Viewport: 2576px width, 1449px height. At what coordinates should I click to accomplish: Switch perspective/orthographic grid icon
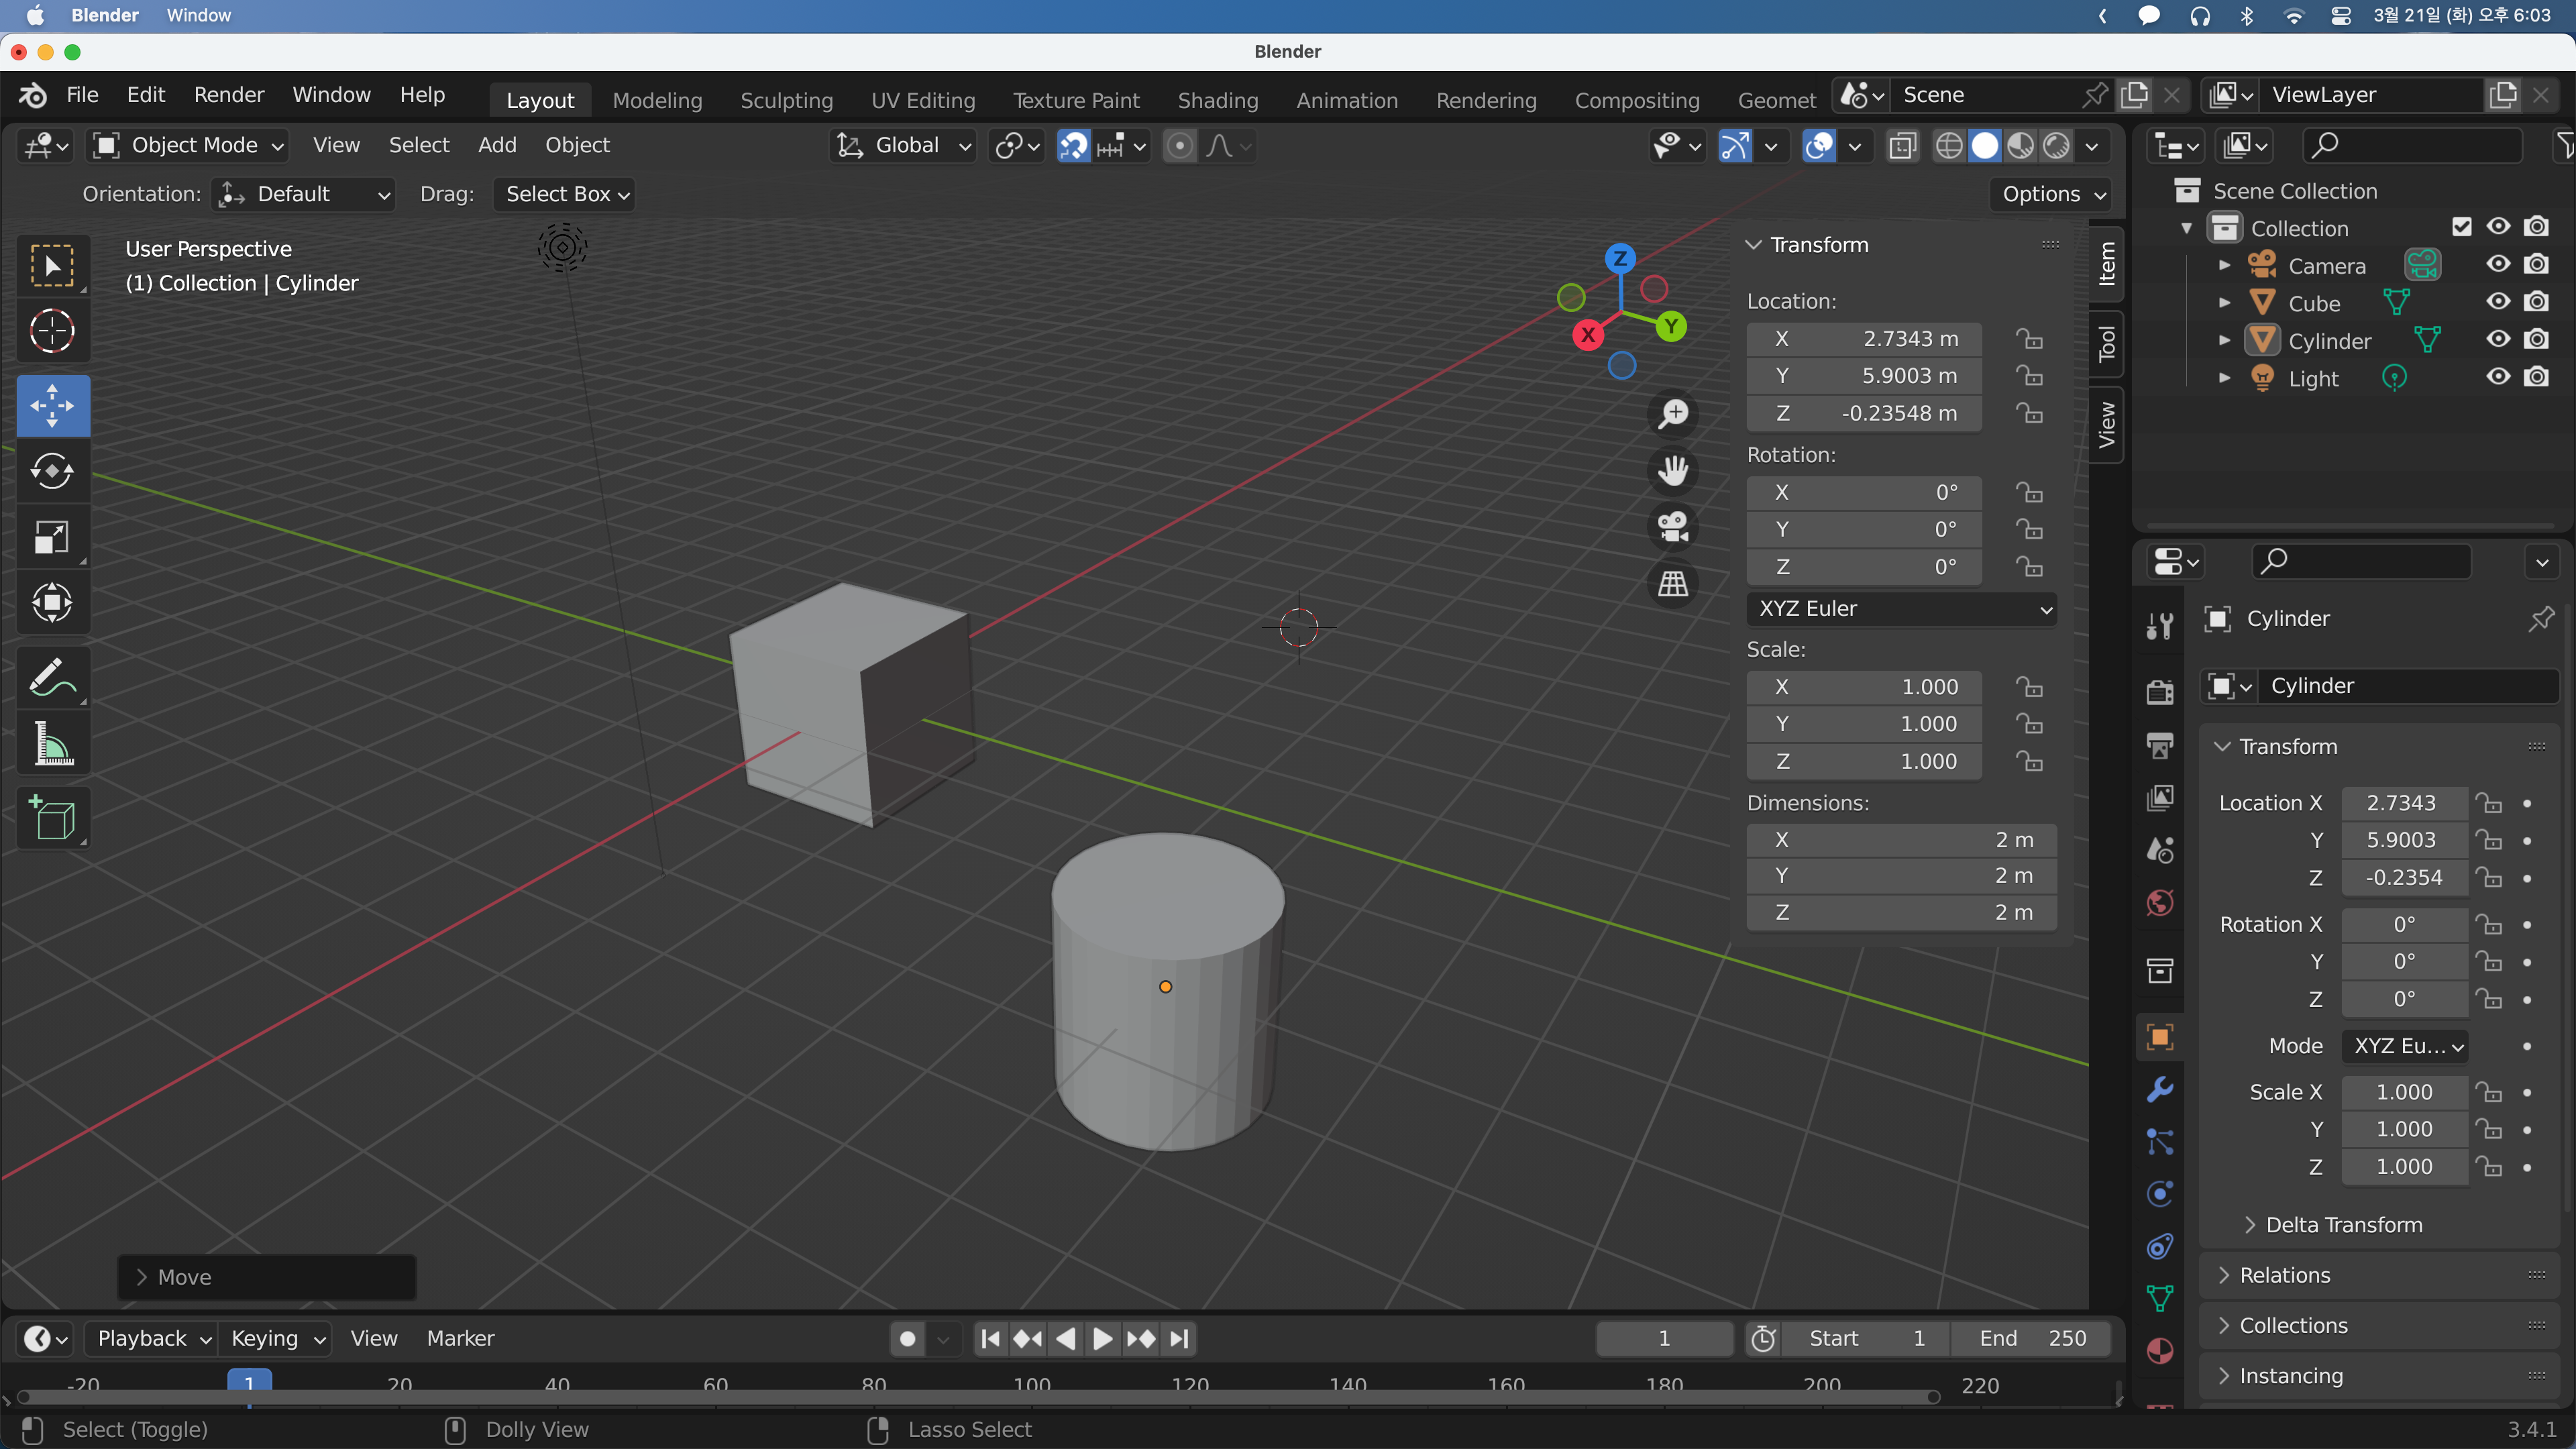coord(1673,583)
